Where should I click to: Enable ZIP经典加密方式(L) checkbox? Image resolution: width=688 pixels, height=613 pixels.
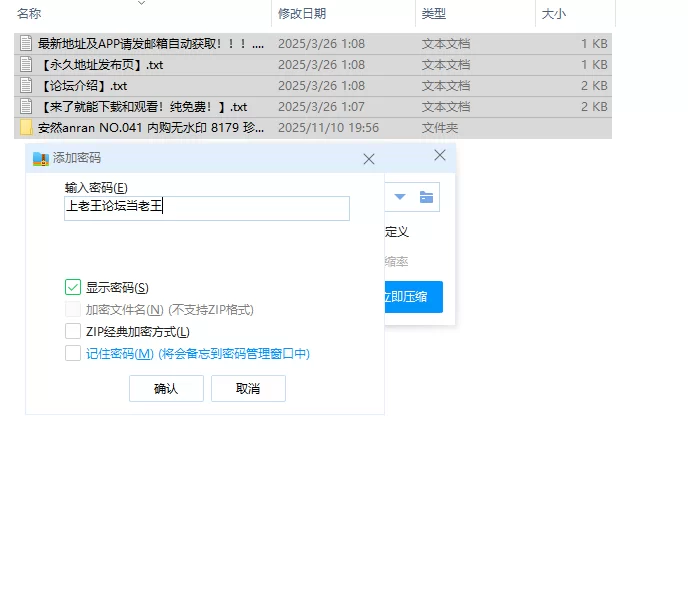[x=73, y=331]
